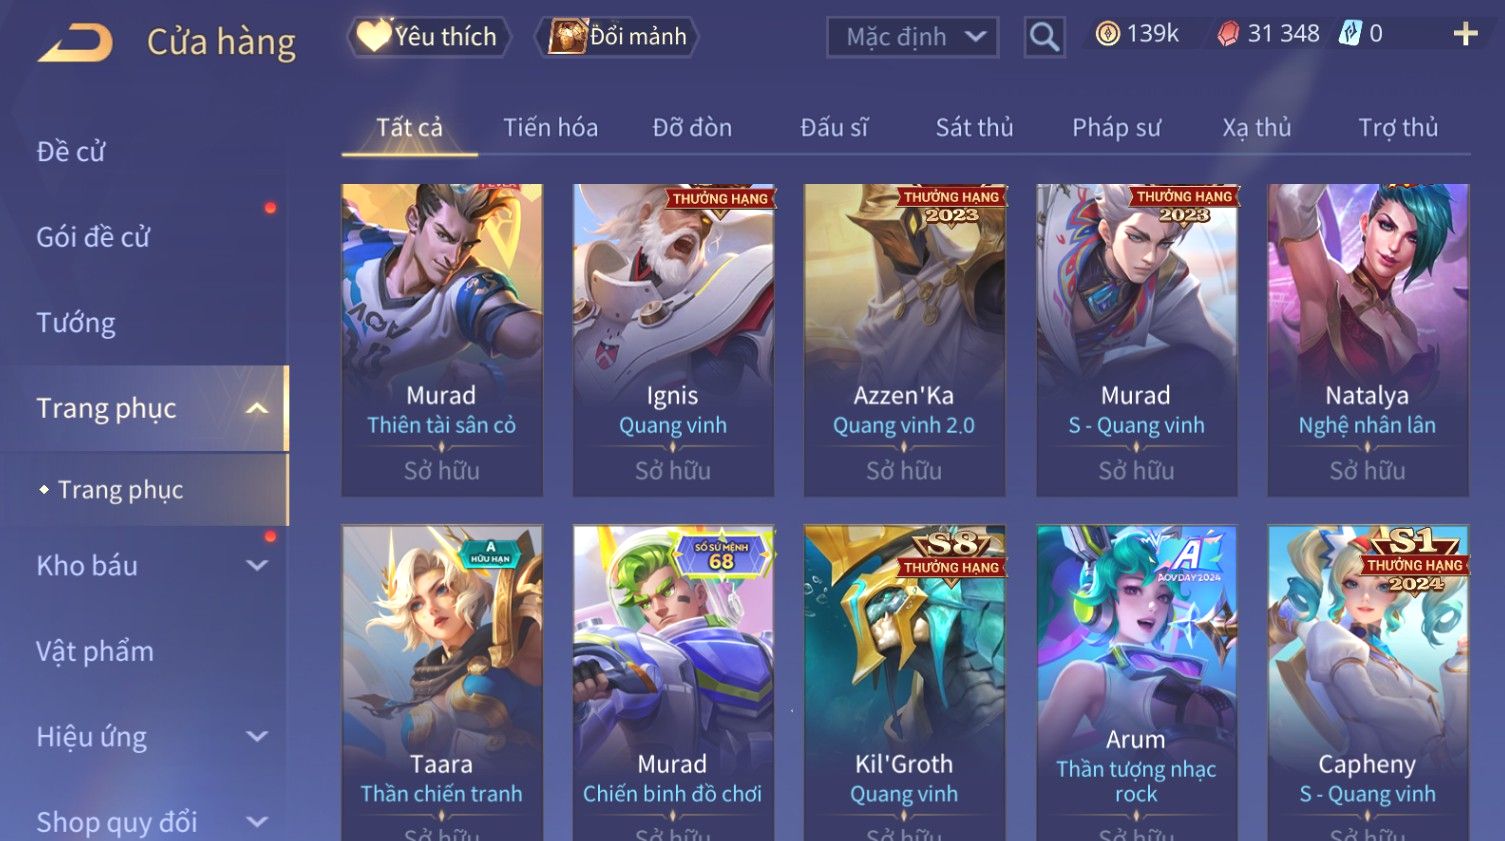This screenshot has height=841, width=1505.
Task: Open Natalya Nghệ nhân lân skin card
Action: (1367, 340)
